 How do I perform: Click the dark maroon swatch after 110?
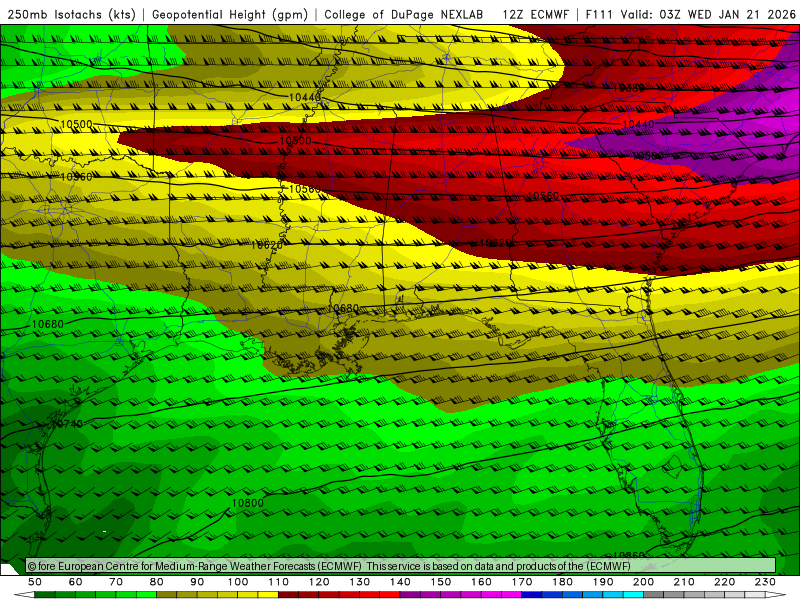point(288,595)
